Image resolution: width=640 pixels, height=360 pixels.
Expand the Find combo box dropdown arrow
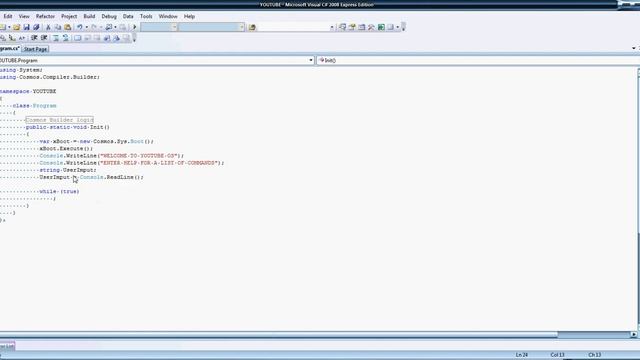click(x=332, y=27)
